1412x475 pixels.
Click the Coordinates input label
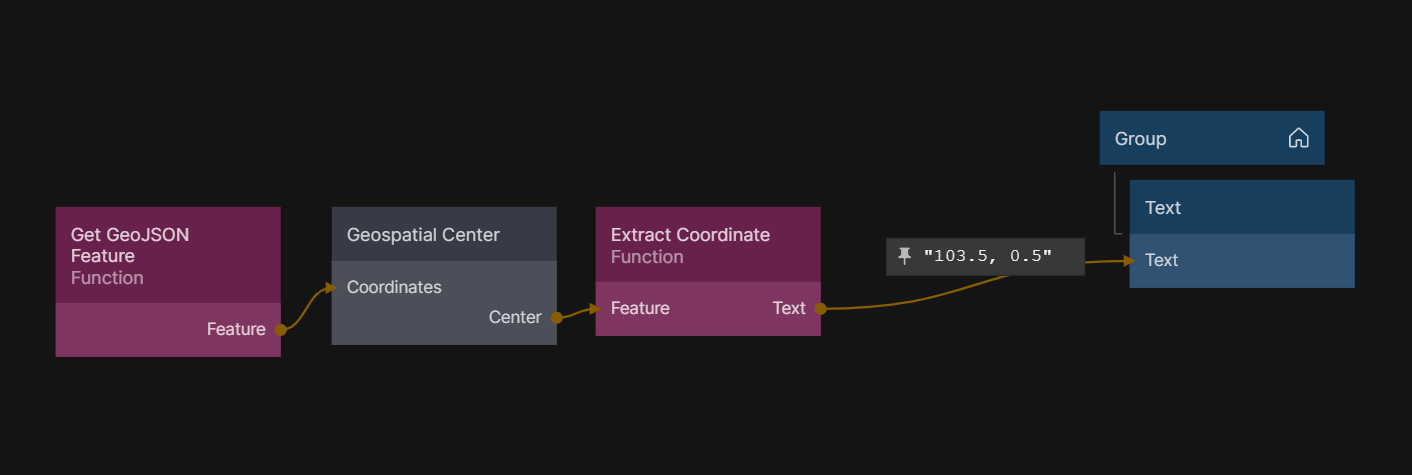pos(394,287)
